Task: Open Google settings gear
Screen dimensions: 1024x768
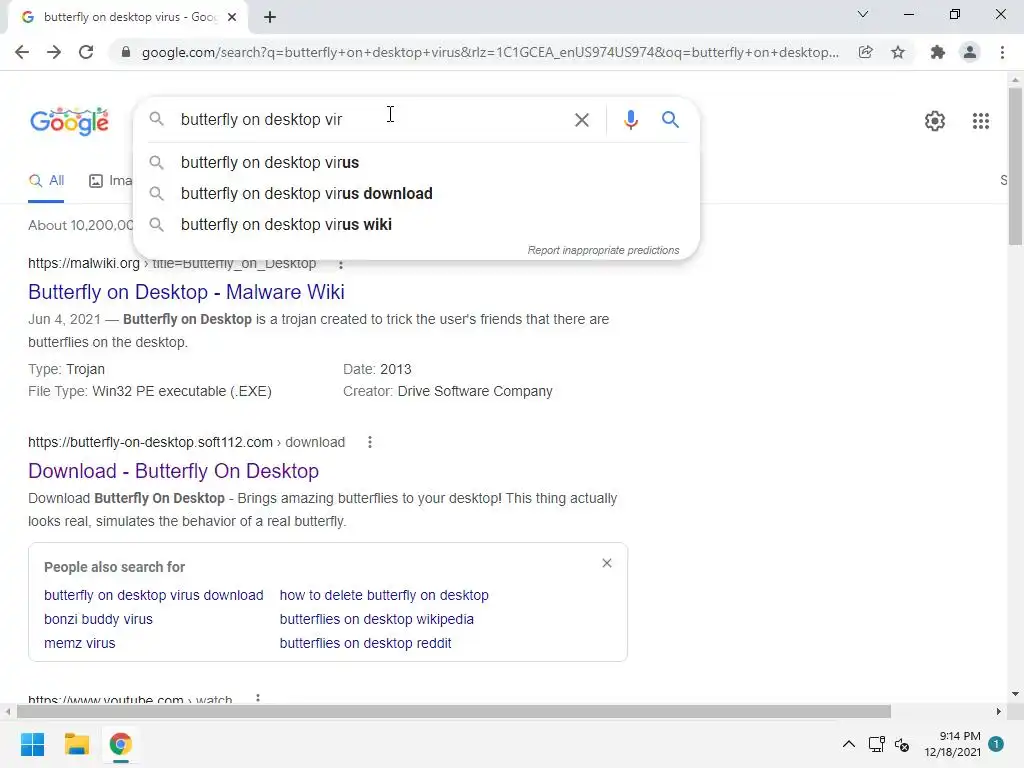Action: 935,121
